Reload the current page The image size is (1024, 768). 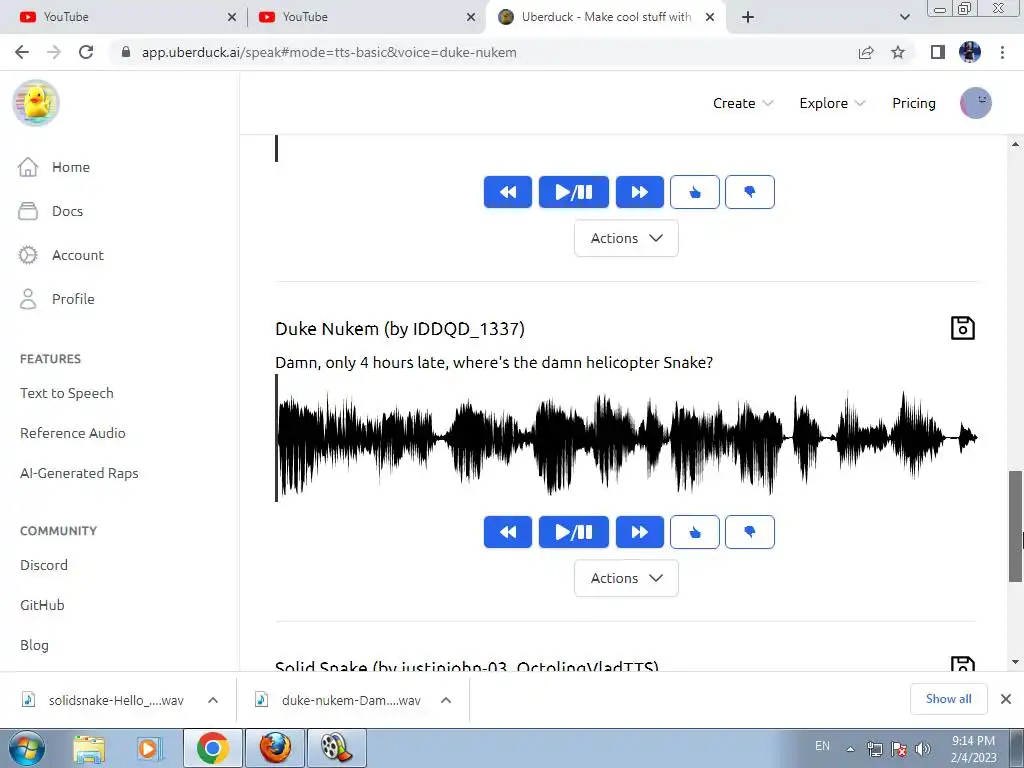pyautogui.click(x=86, y=52)
